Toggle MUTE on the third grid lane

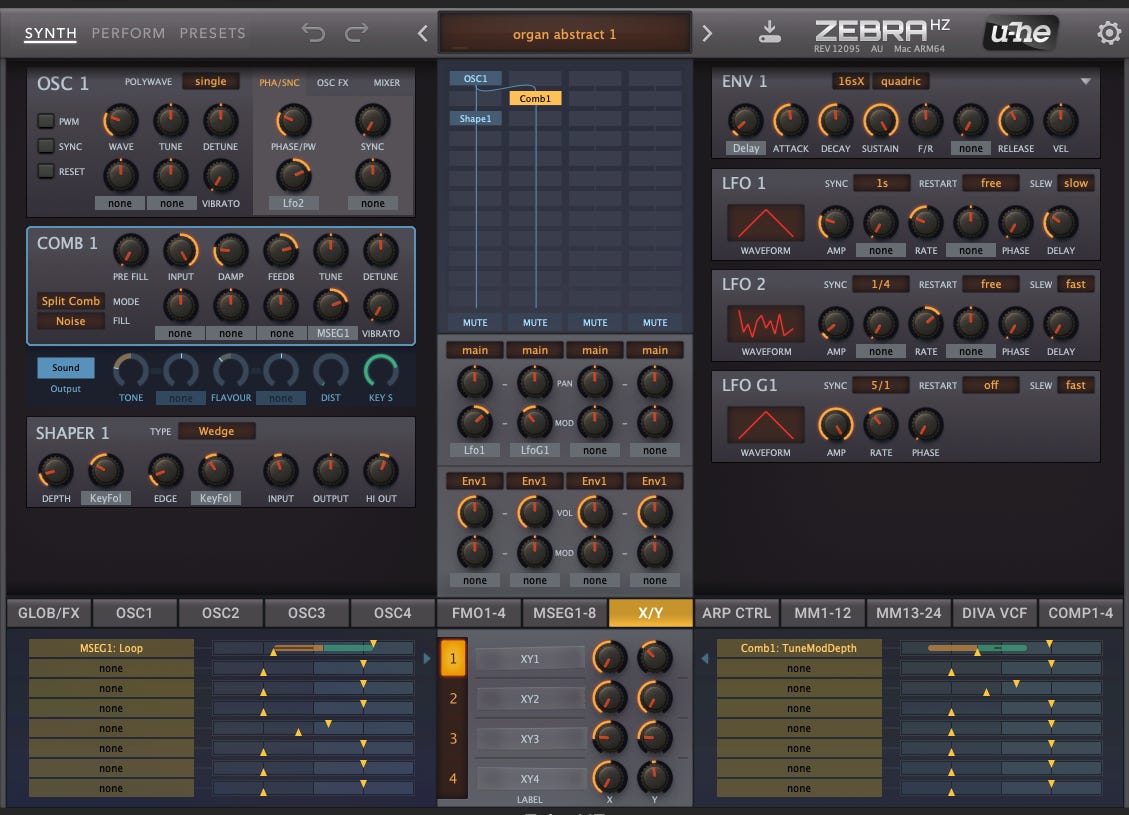(x=595, y=323)
